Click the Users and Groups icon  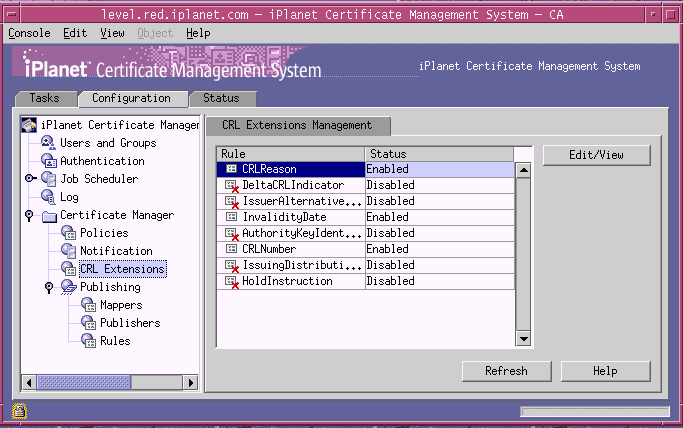[48, 143]
